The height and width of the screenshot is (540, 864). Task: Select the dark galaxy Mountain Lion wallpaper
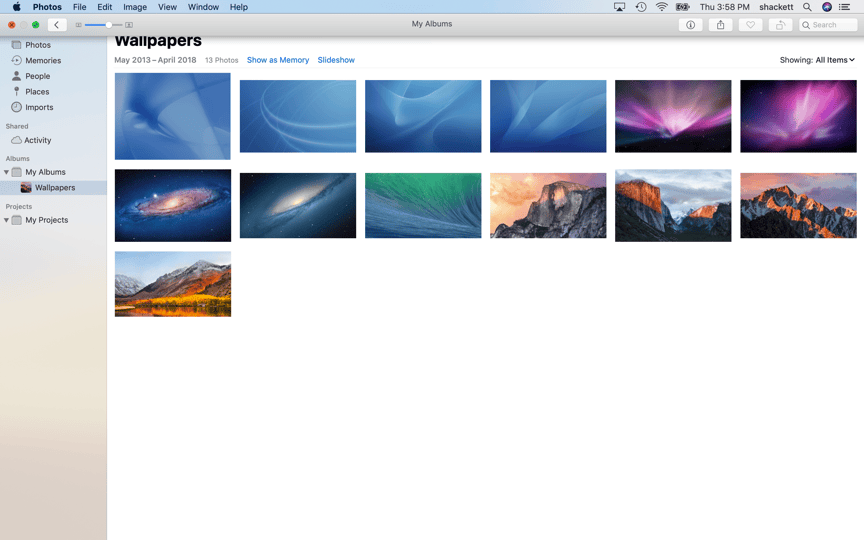[298, 206]
